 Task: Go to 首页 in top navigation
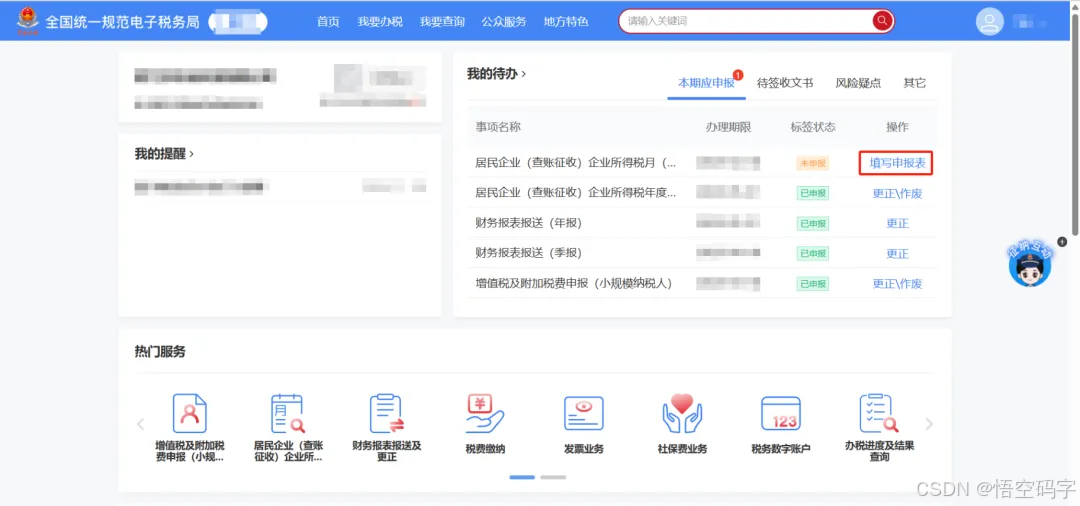click(328, 21)
